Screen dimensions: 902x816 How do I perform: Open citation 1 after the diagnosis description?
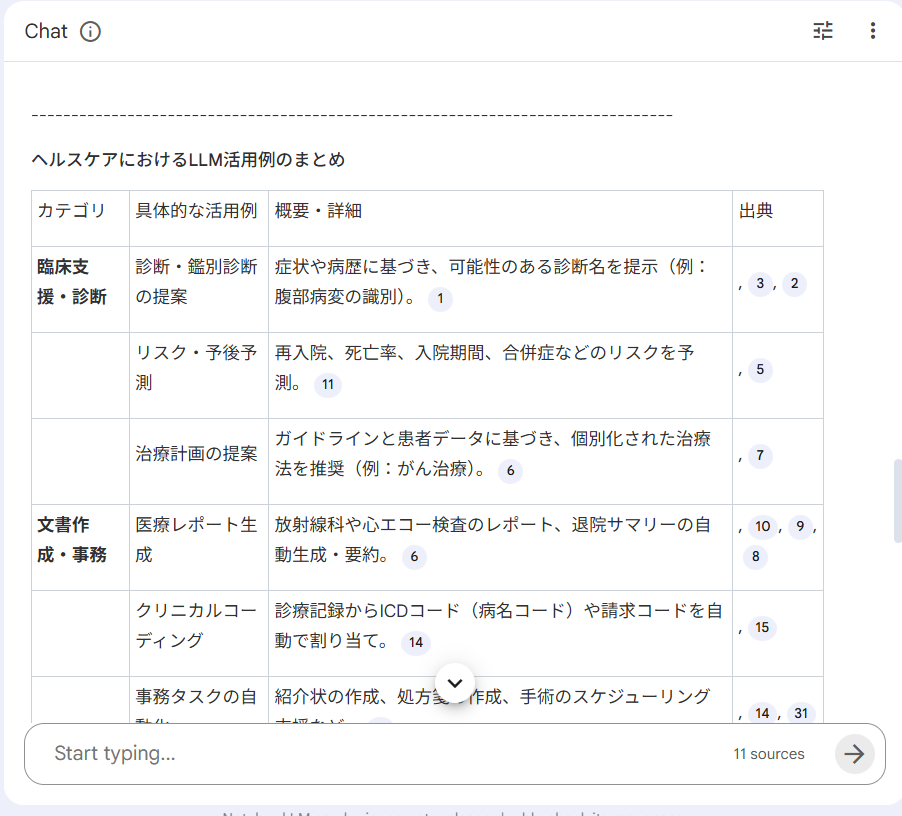pos(439,298)
